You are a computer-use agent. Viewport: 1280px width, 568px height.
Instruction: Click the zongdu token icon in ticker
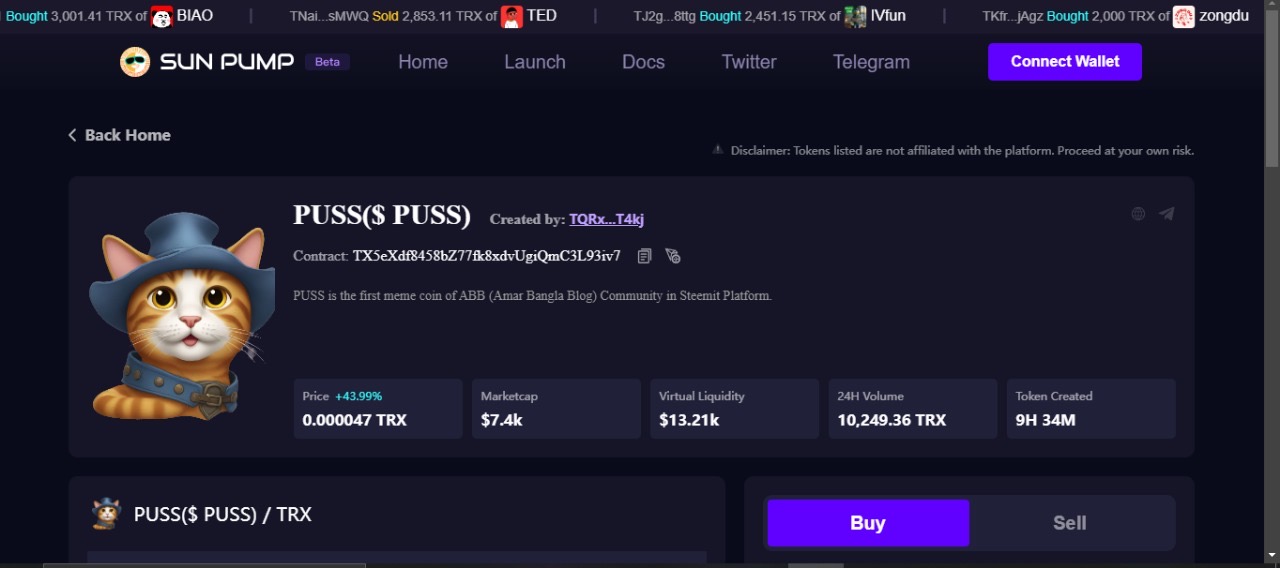click(x=1184, y=17)
